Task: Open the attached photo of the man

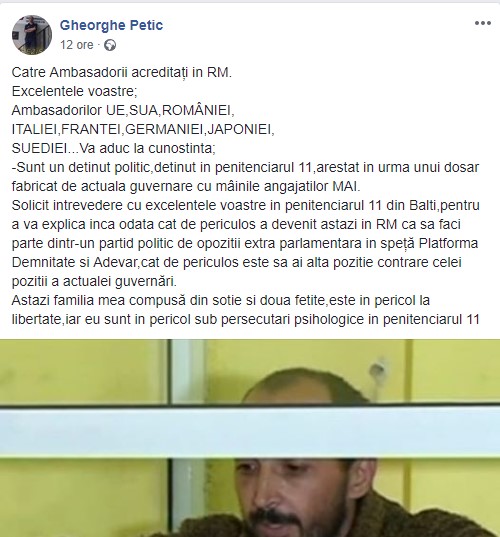Action: click(250, 438)
